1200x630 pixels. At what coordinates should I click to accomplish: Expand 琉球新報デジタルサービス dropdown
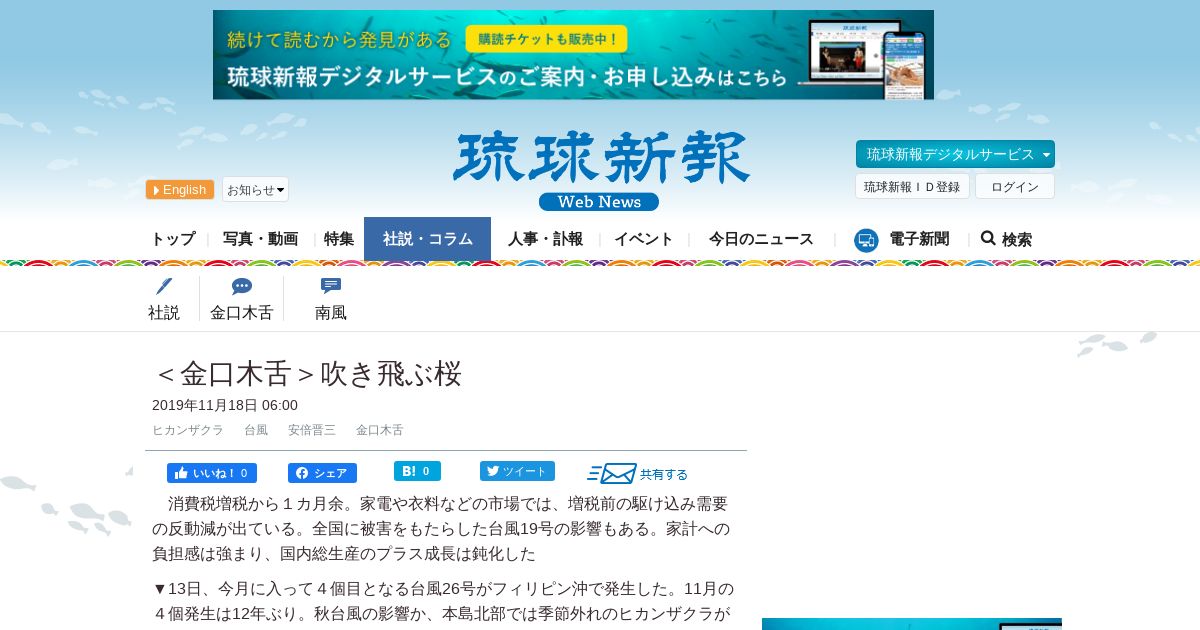(955, 154)
